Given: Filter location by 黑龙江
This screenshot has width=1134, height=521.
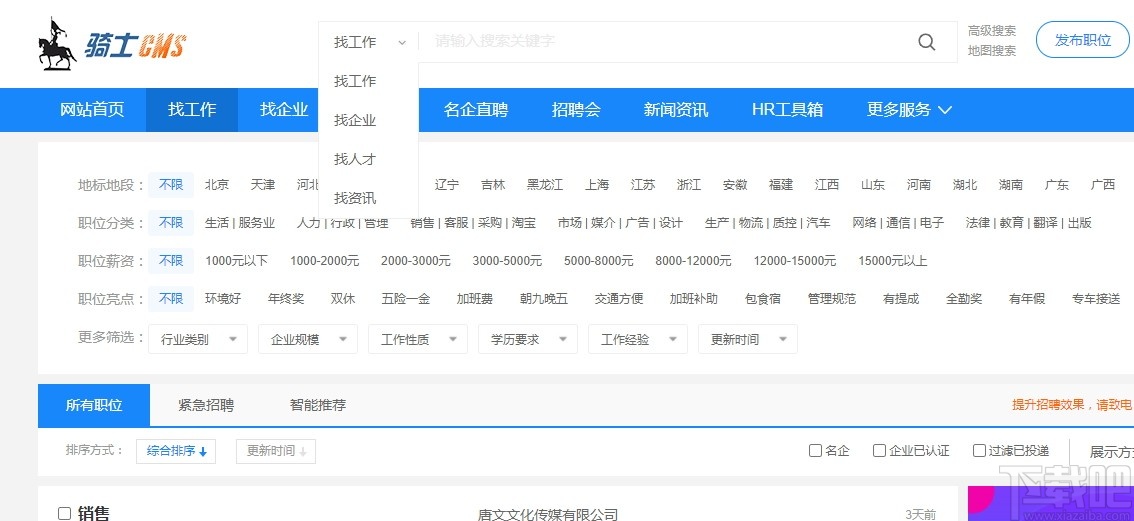Looking at the screenshot, I should point(545,185).
